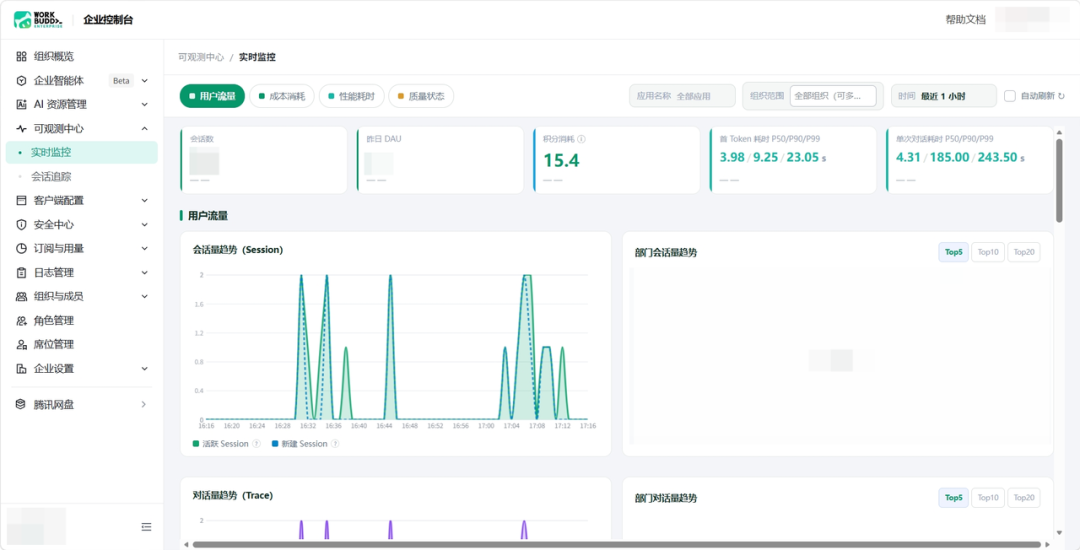Image resolution: width=1080 pixels, height=550 pixels.
Task: Click the horizontal scrollbar thumb
Action: pyautogui.click(x=616, y=544)
